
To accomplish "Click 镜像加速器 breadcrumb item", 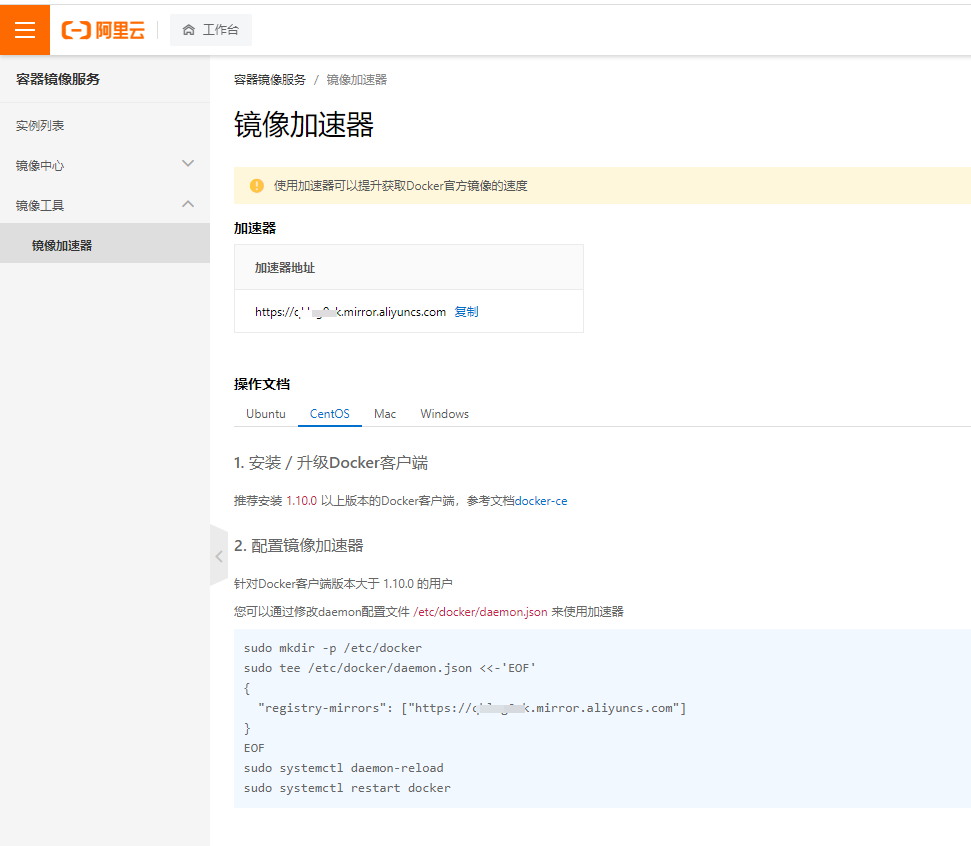I will [x=357, y=80].
